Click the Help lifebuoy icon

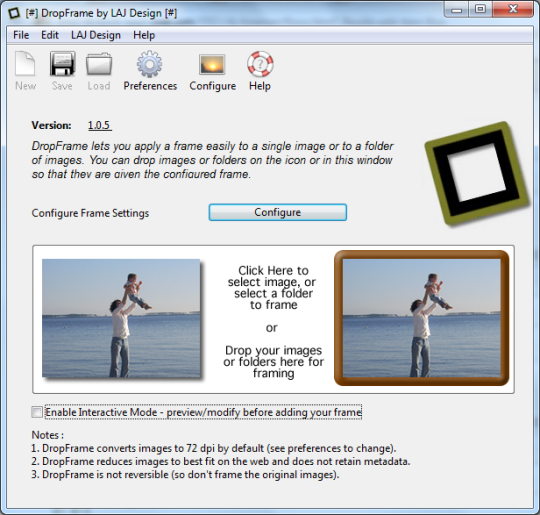click(260, 64)
